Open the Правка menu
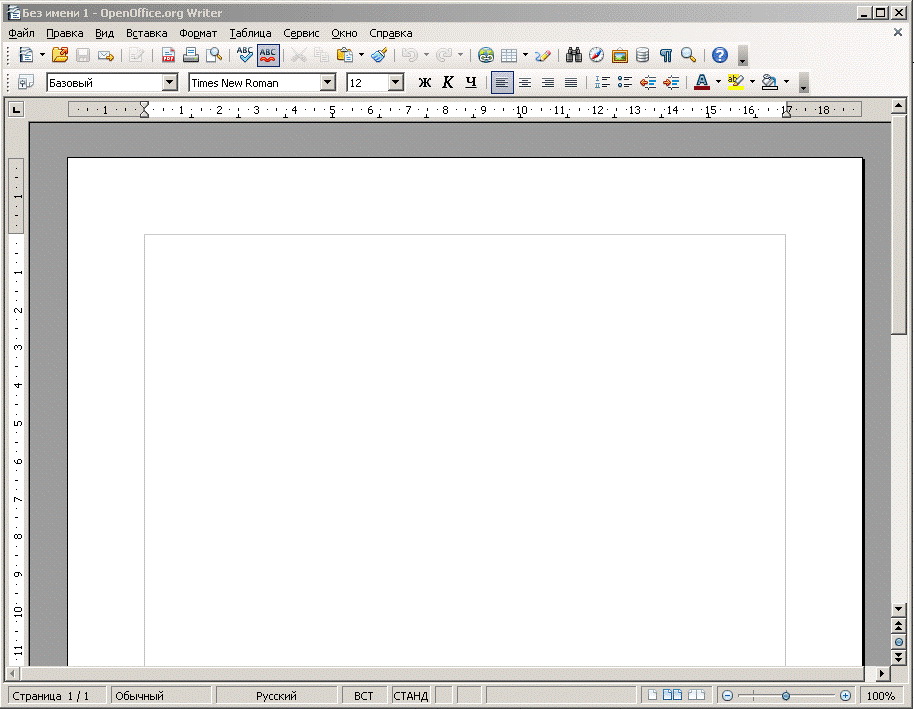Image resolution: width=914 pixels, height=709 pixels. (65, 33)
